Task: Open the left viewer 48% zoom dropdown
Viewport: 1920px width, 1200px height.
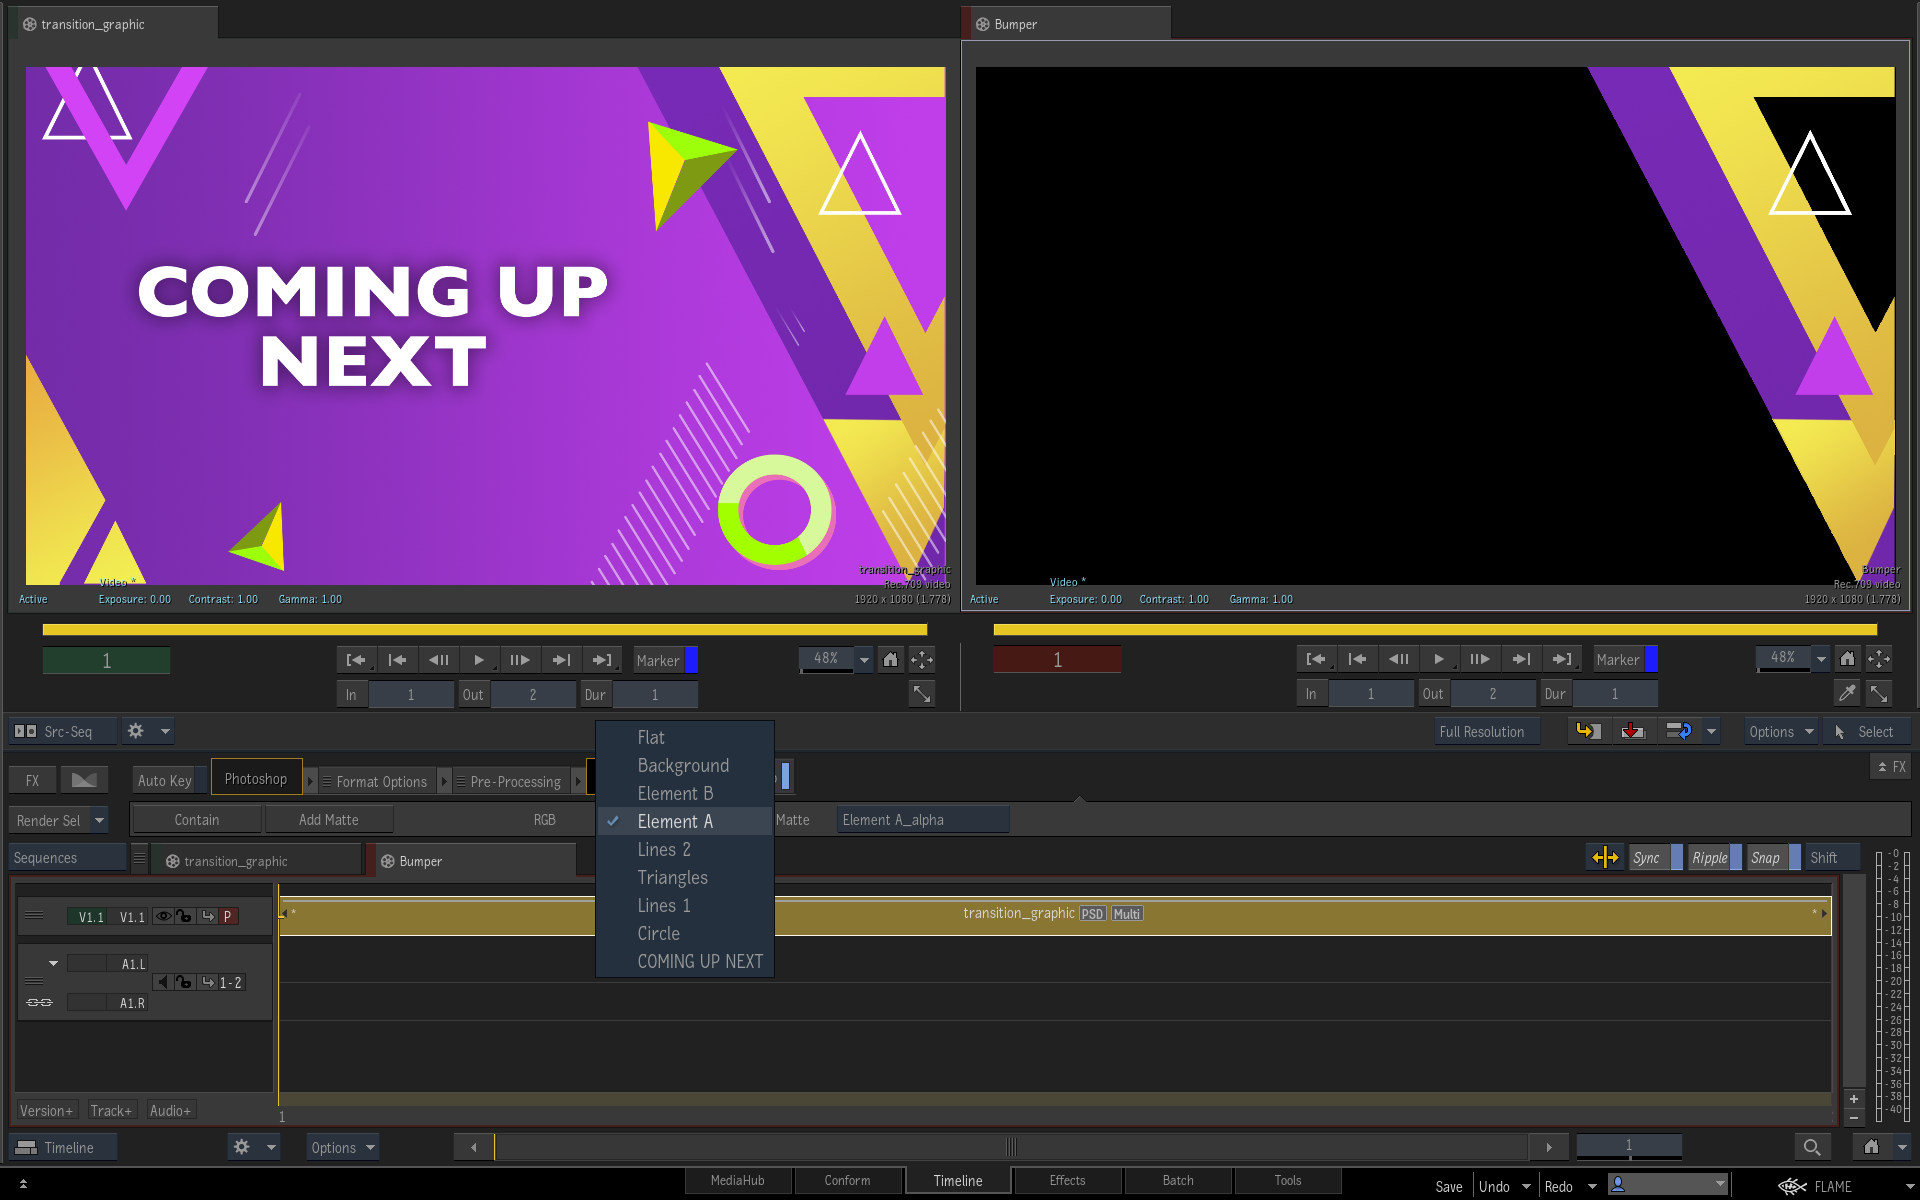Action: pos(864,660)
